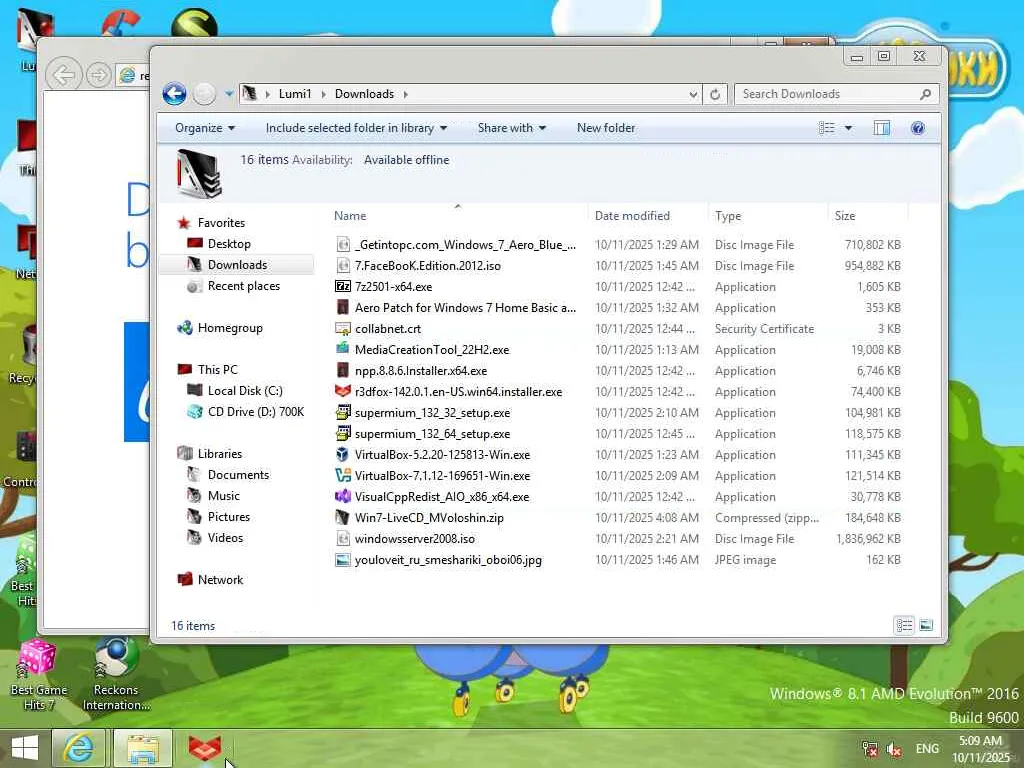Open the Organize menu
Image resolution: width=1024 pixels, height=768 pixels.
point(205,128)
